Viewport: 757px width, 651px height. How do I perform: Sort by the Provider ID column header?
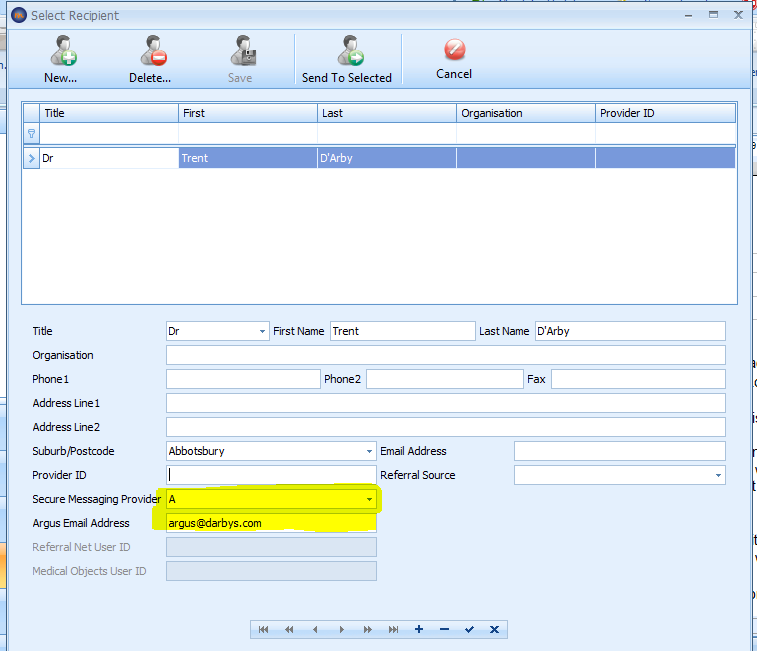point(665,113)
